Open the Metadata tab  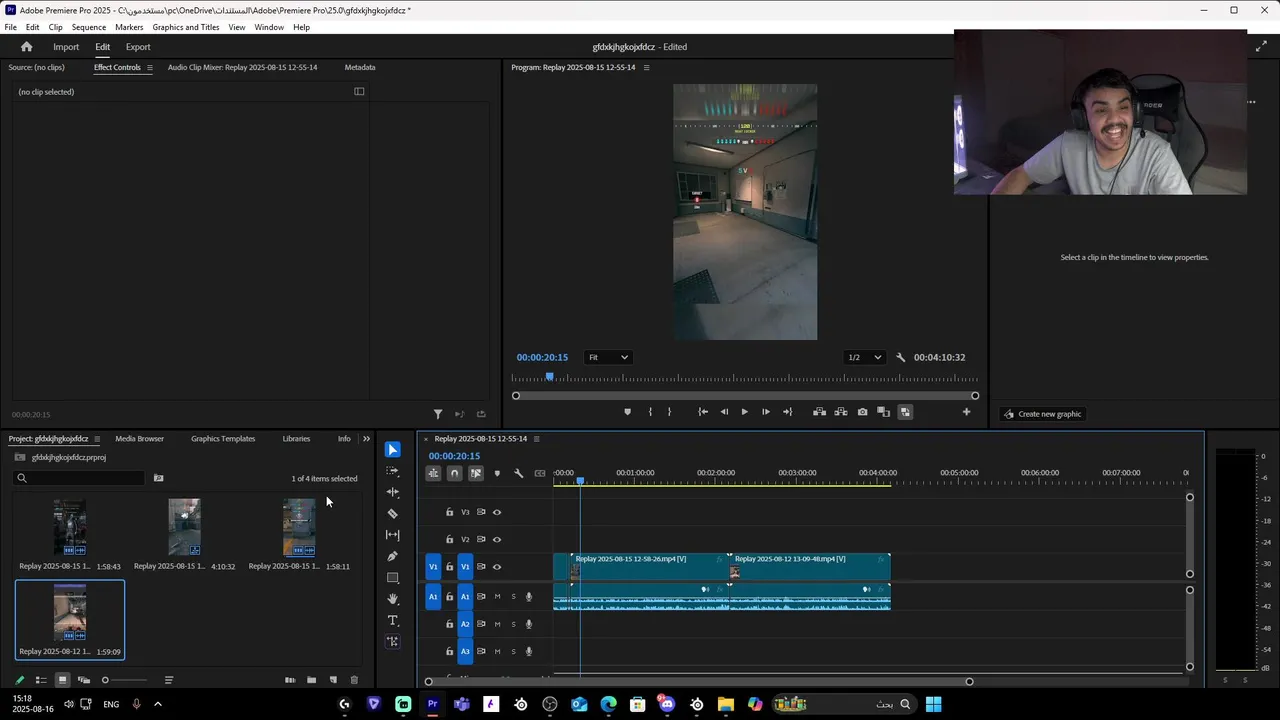click(360, 67)
